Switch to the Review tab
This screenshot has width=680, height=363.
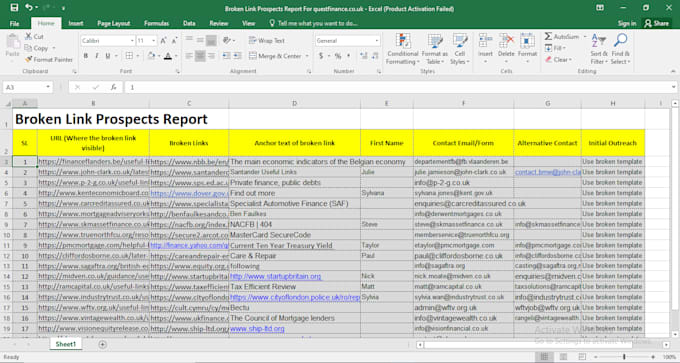tap(219, 23)
